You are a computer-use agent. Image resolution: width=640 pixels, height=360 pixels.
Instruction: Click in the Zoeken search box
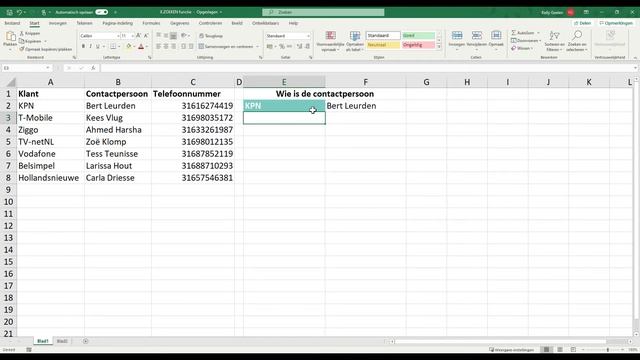tap(323, 12)
